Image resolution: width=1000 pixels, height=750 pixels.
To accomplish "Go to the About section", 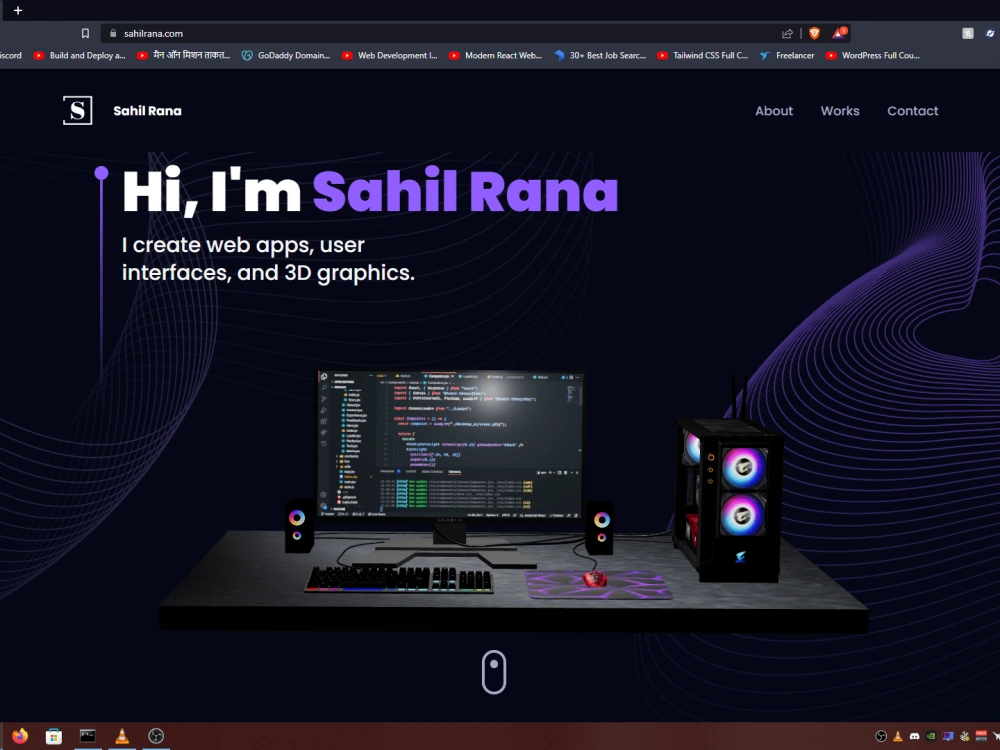I will coord(774,111).
